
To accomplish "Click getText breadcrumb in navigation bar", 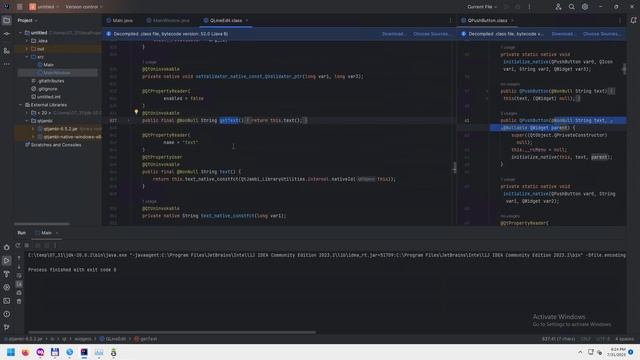I will 146,339.
